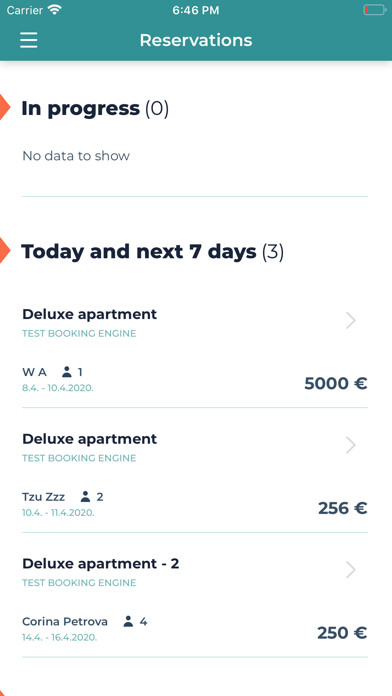This screenshot has height=696, width=392.
Task: Select guest name Corina Petrova
Action: tap(65, 621)
